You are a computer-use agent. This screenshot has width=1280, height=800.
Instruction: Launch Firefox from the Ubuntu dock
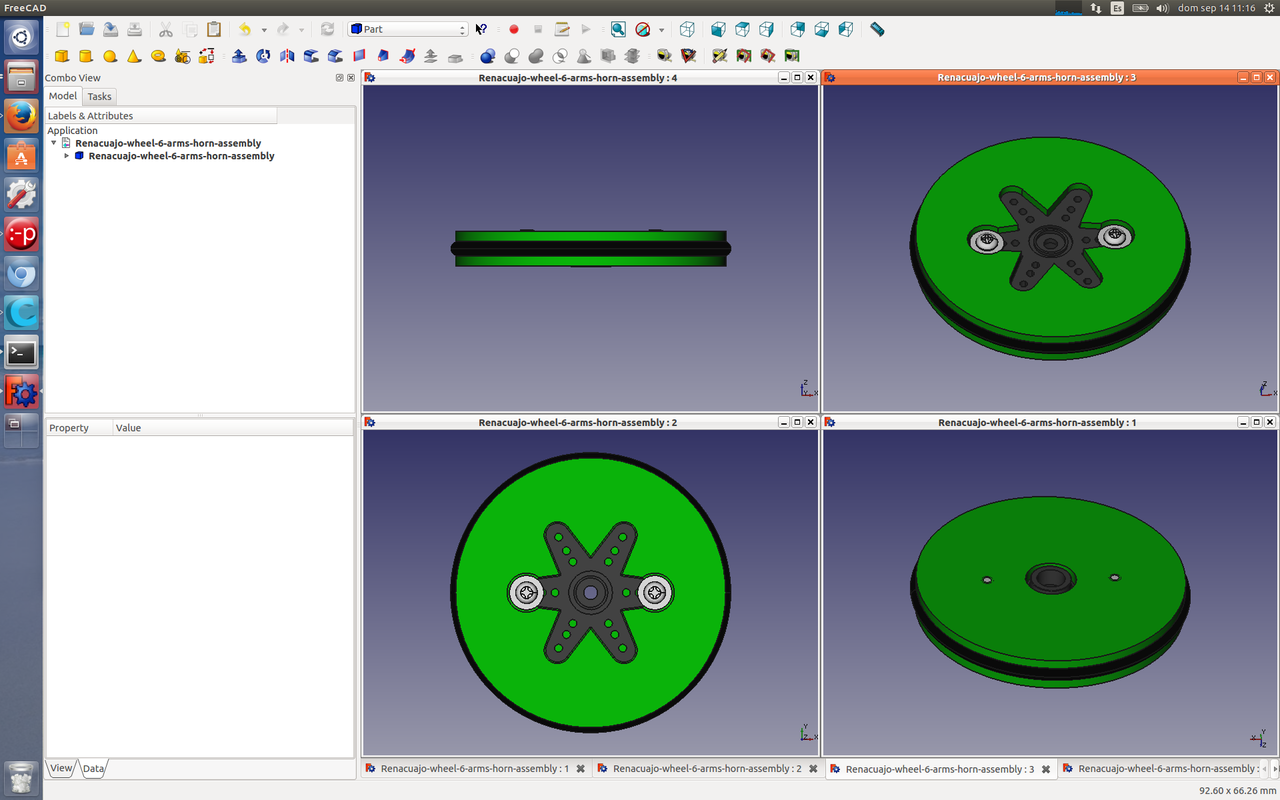click(21, 116)
